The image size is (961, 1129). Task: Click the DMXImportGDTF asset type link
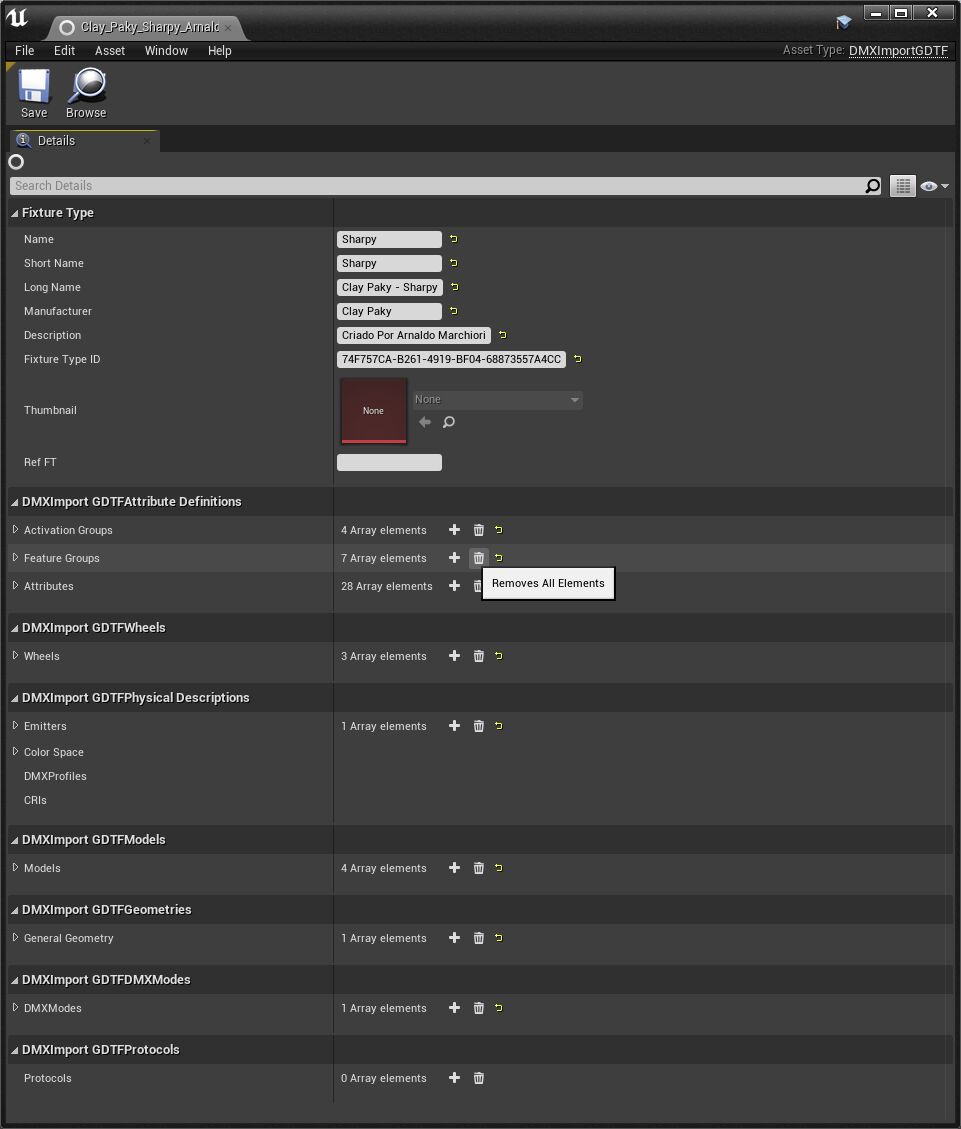click(x=898, y=51)
